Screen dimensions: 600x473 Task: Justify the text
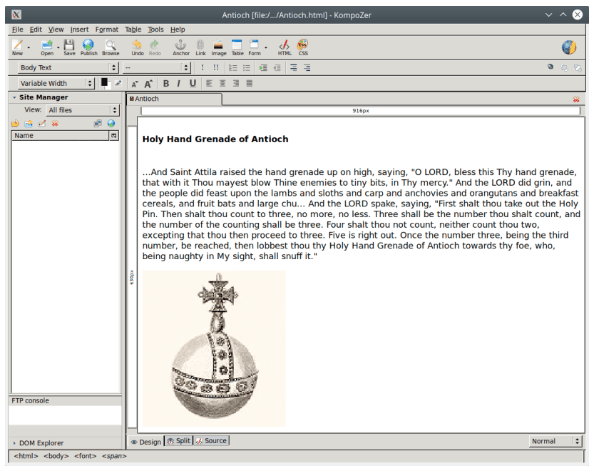(249, 83)
